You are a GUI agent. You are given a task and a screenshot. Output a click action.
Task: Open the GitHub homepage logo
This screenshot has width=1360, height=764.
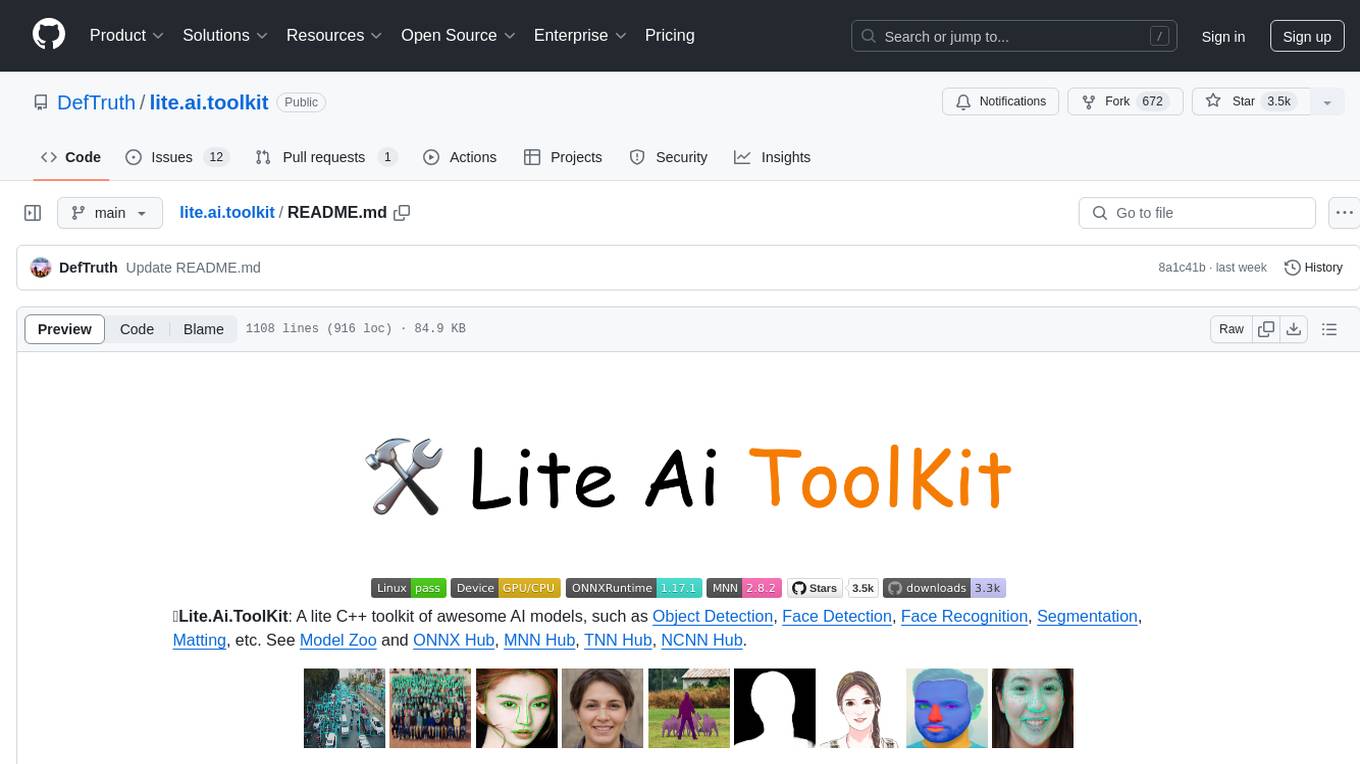click(49, 35)
